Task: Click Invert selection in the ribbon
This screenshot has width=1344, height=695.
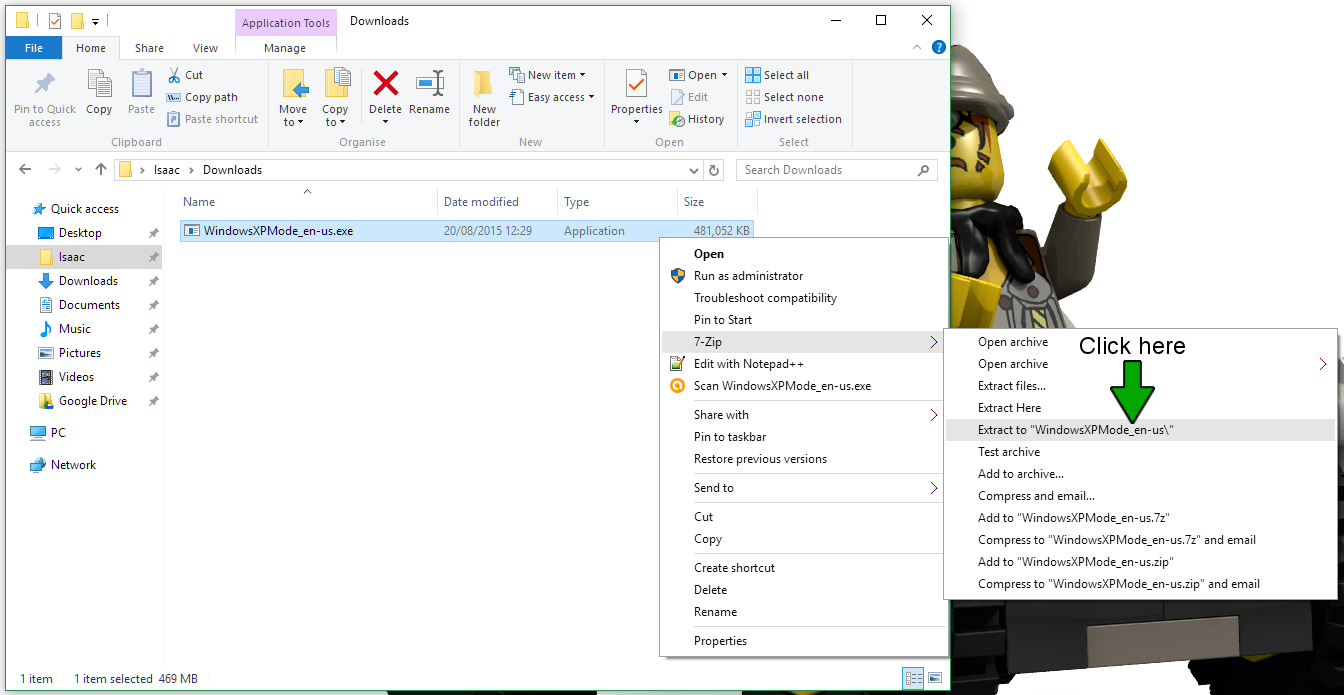Action: [x=793, y=119]
